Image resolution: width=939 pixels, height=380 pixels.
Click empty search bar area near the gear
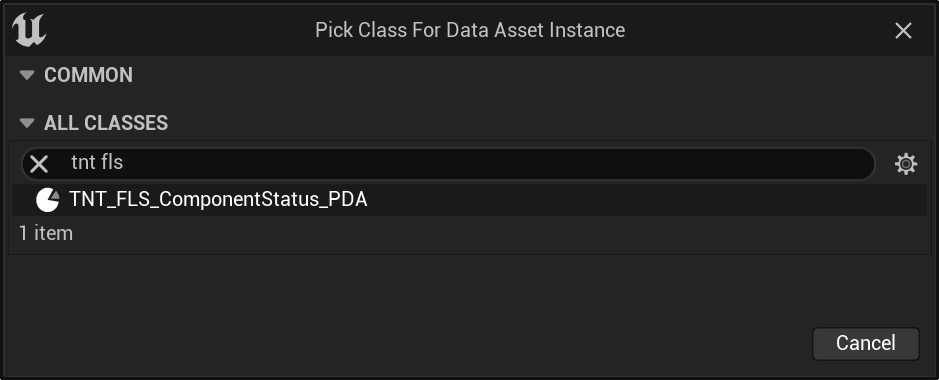[x=779, y=163]
